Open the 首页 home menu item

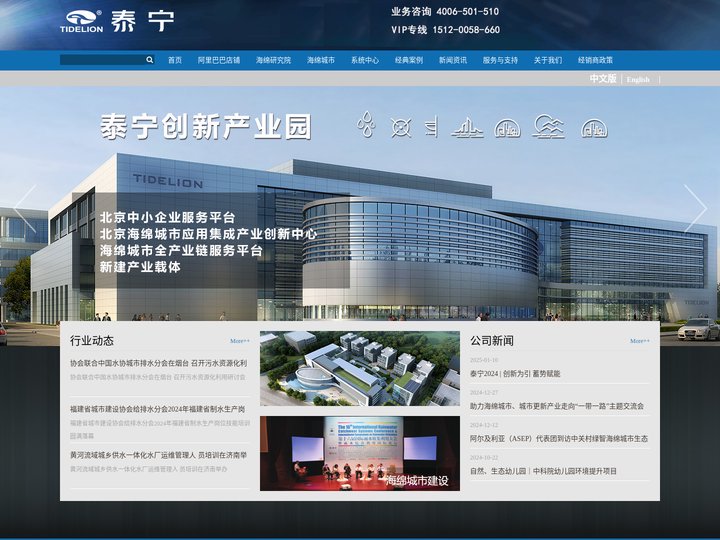pyautogui.click(x=175, y=60)
